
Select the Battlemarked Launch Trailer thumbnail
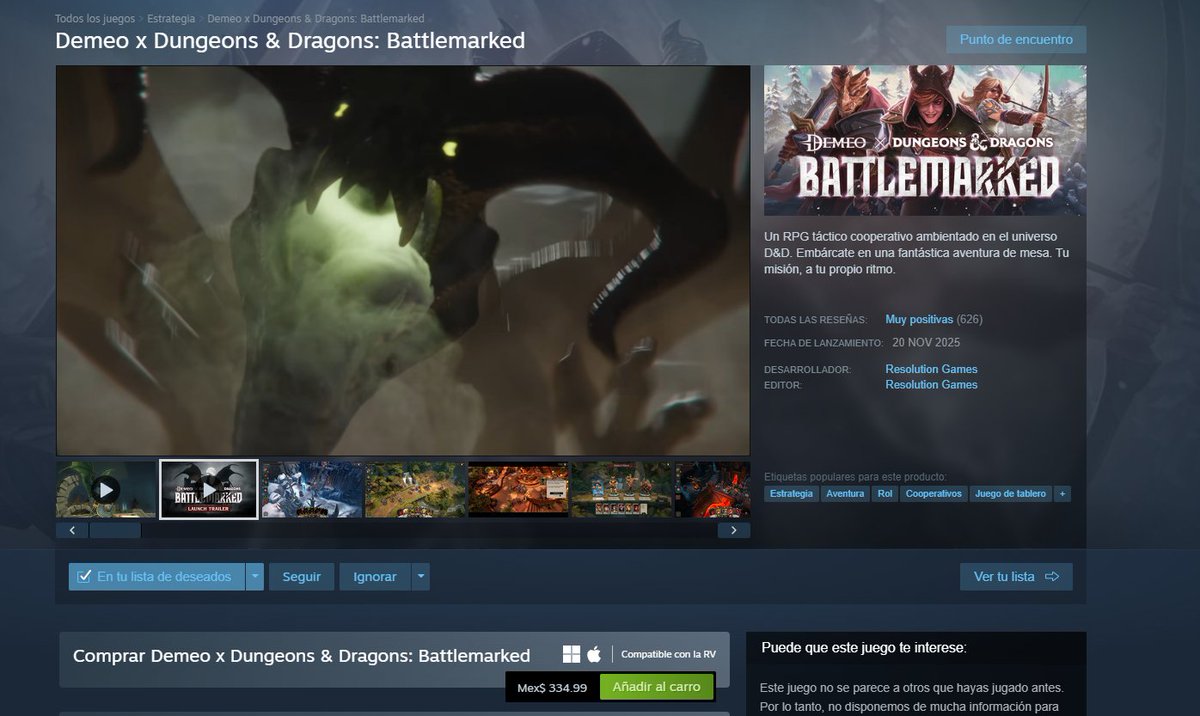pos(209,489)
